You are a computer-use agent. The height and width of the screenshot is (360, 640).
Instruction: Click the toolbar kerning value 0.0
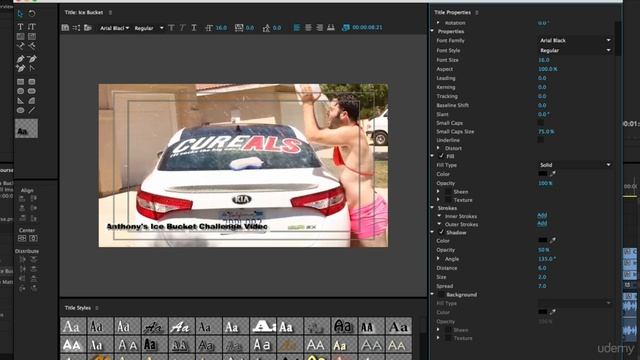tap(249, 28)
